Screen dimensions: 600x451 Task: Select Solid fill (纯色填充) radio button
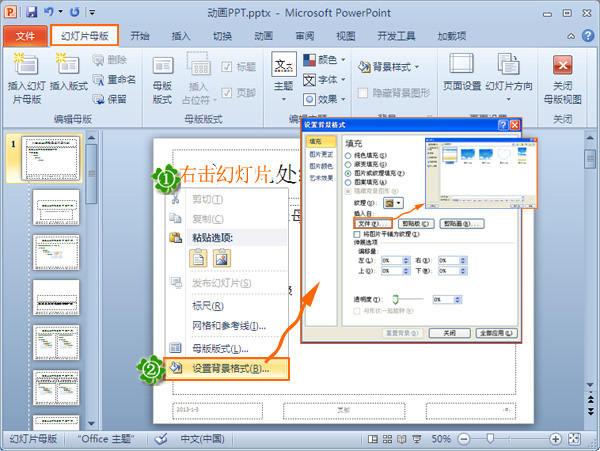pos(348,156)
